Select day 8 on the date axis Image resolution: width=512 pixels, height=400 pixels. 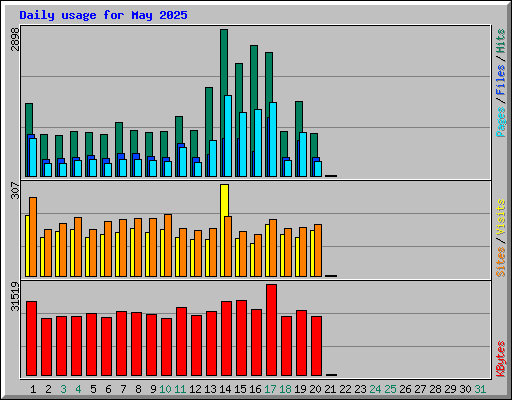click(138, 389)
